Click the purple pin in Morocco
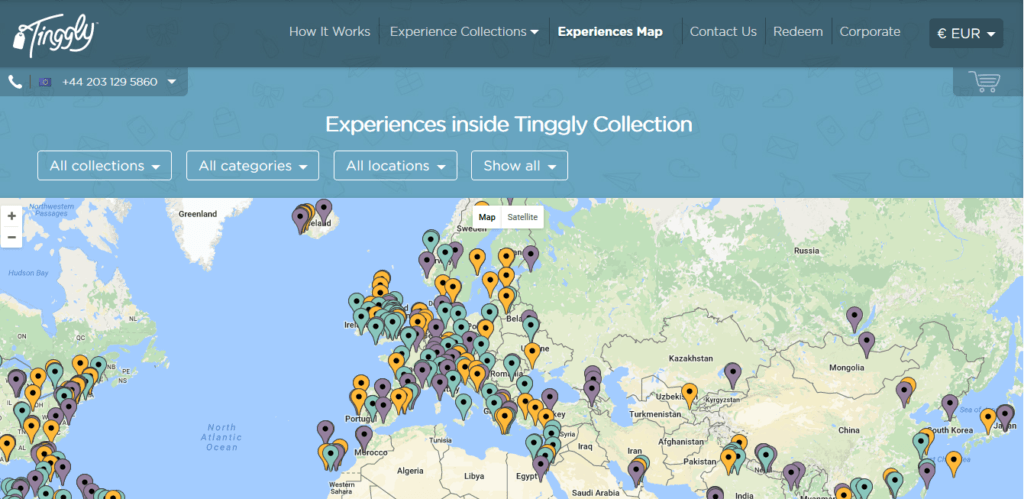This screenshot has height=499, width=1024. pos(364,438)
